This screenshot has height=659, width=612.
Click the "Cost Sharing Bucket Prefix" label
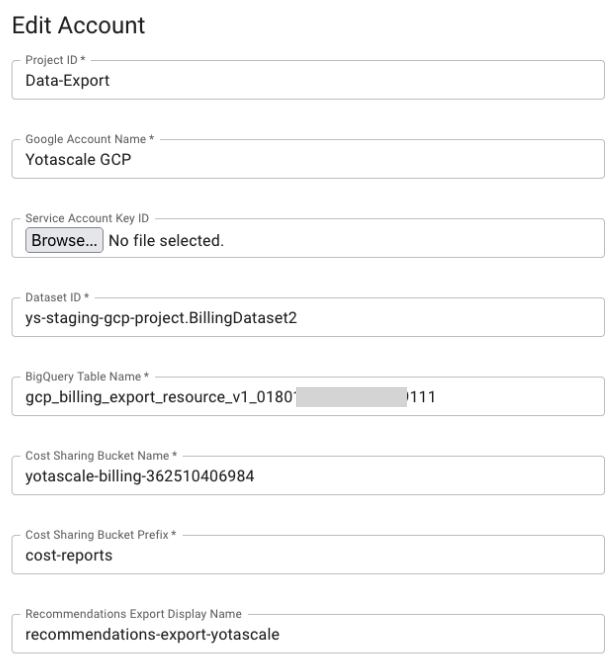tap(100, 534)
